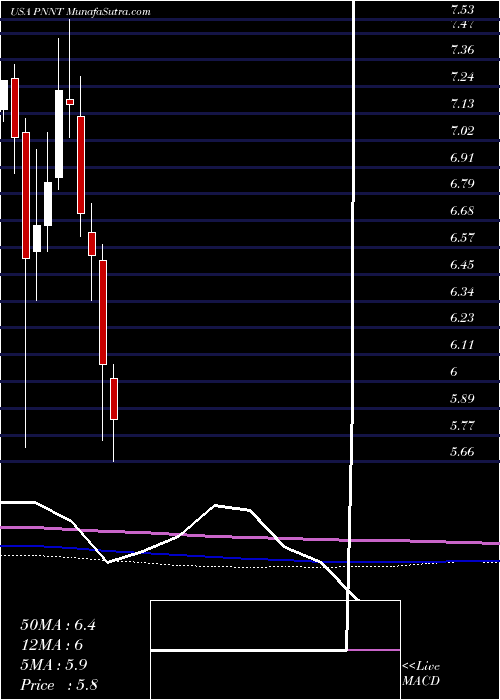
Task: Click the 6.68 price axis label
Action: tap(461, 211)
